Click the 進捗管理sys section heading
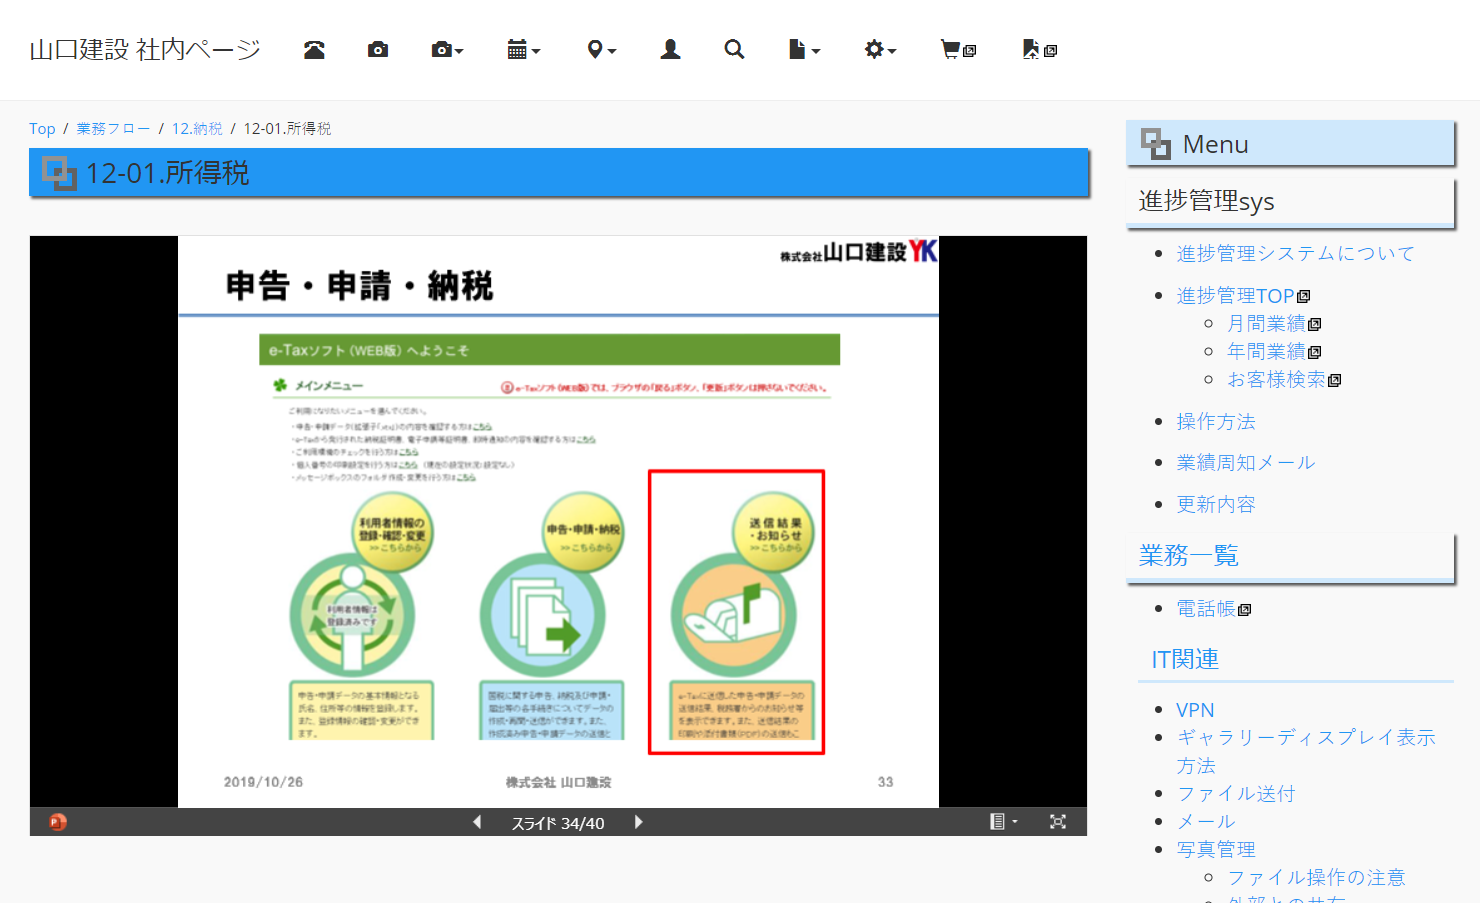Screen dimensions: 1480x903 [x=1206, y=202]
